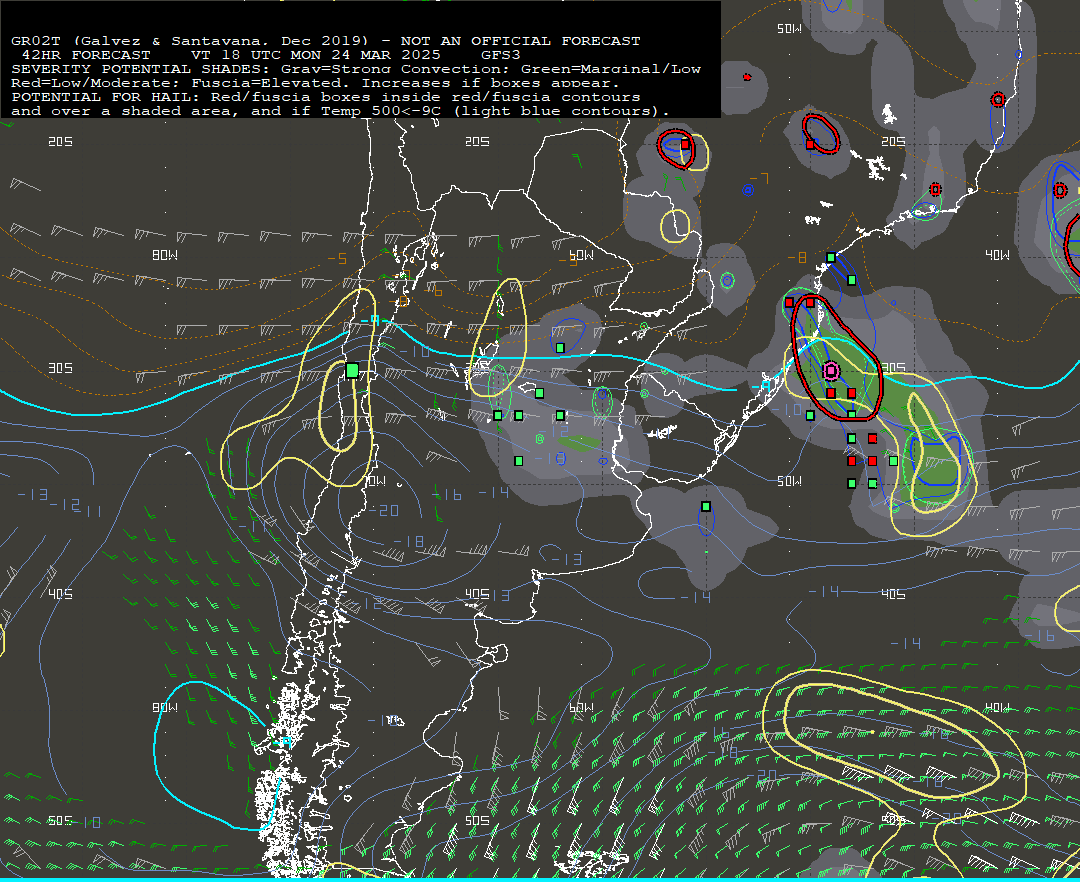Click the green box south of Uruguay's coast
Image resolution: width=1080 pixels, height=882 pixels.
tap(705, 507)
